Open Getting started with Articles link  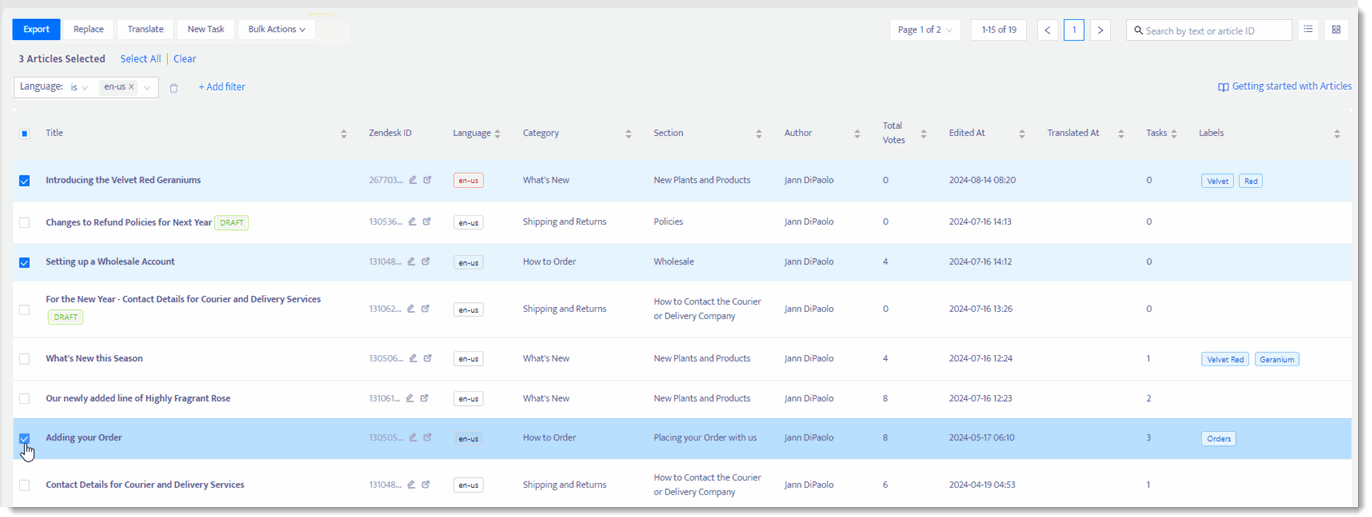click(x=1284, y=86)
